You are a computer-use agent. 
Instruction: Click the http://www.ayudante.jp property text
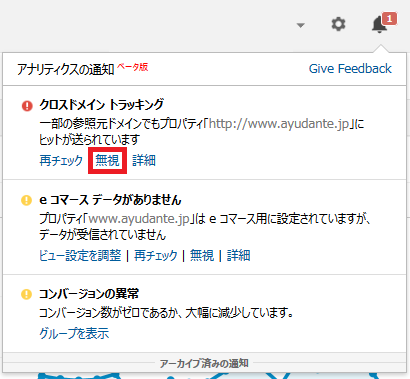pos(279,124)
